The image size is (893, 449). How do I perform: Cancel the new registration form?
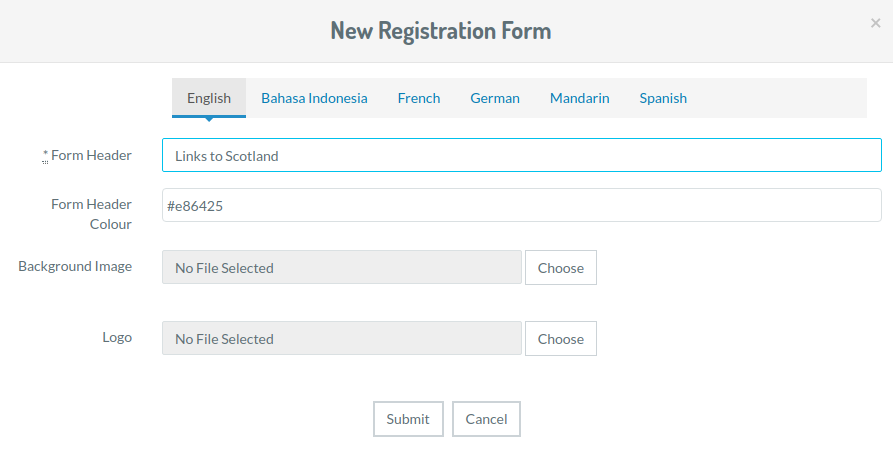pyautogui.click(x=486, y=419)
